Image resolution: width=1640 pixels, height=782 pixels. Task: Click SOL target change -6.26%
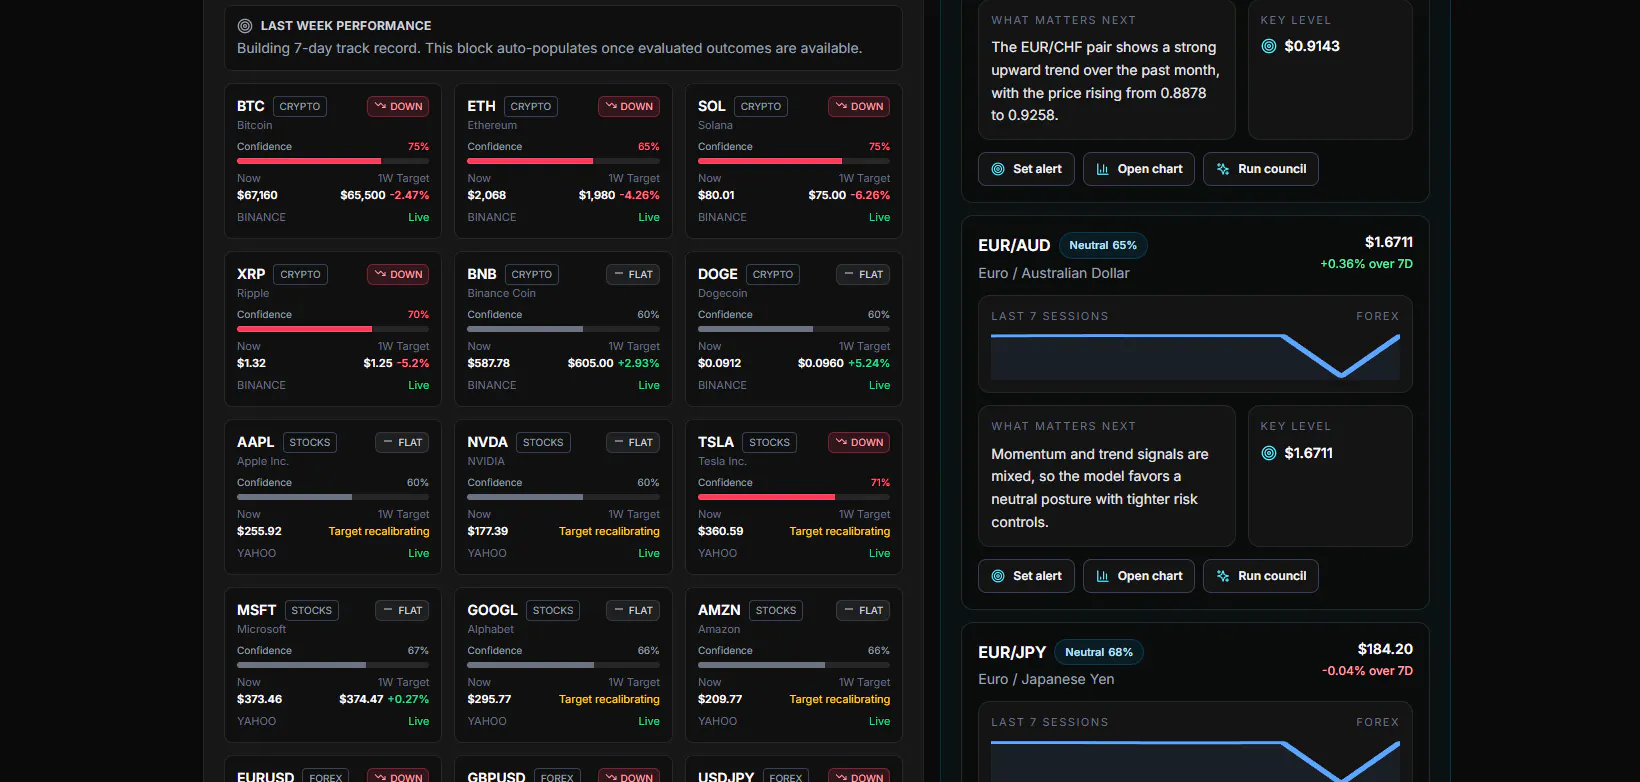[x=870, y=195]
